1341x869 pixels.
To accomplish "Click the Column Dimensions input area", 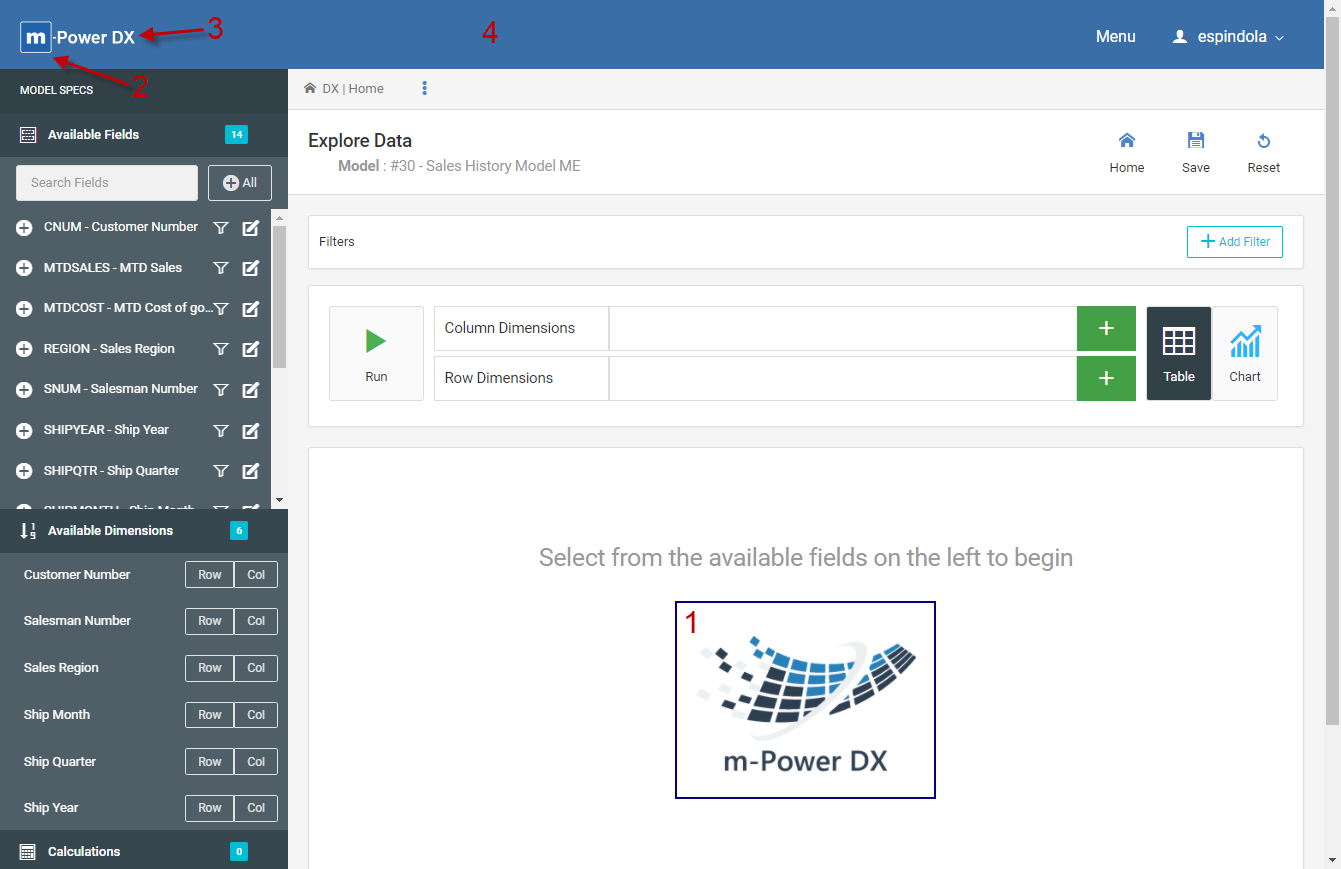I will coord(843,328).
